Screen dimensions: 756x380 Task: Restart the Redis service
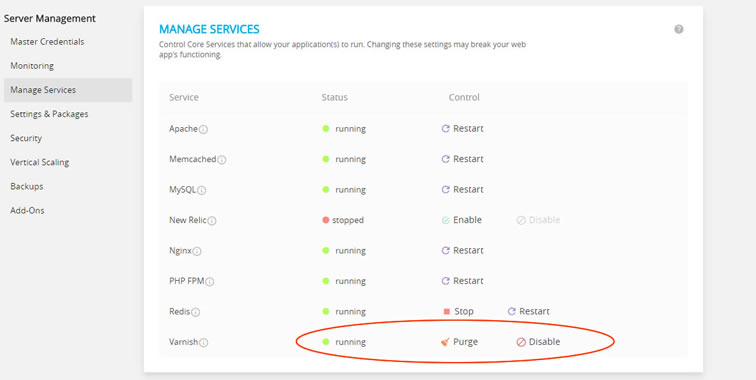pos(528,312)
